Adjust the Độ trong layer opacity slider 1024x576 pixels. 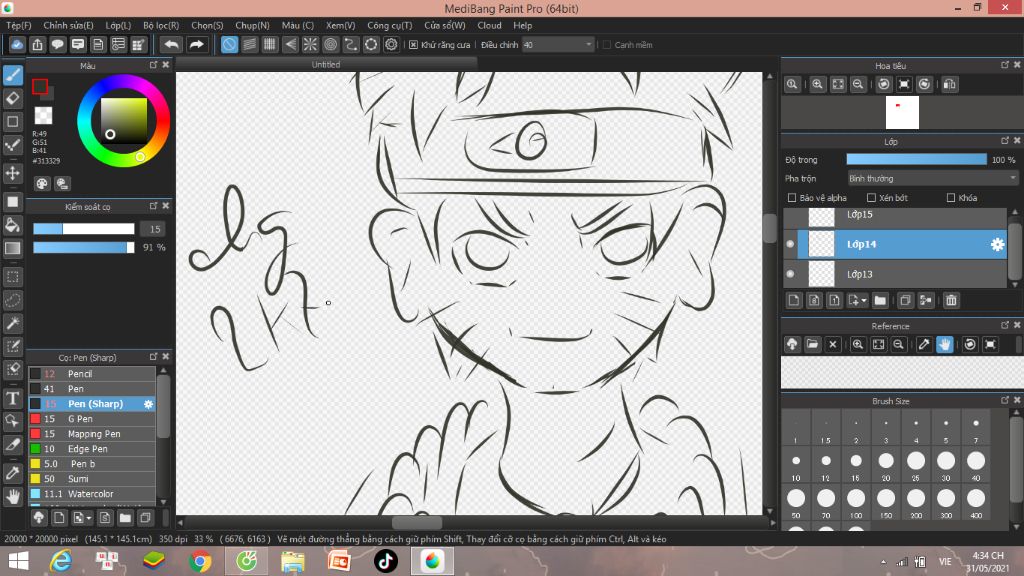(916, 159)
